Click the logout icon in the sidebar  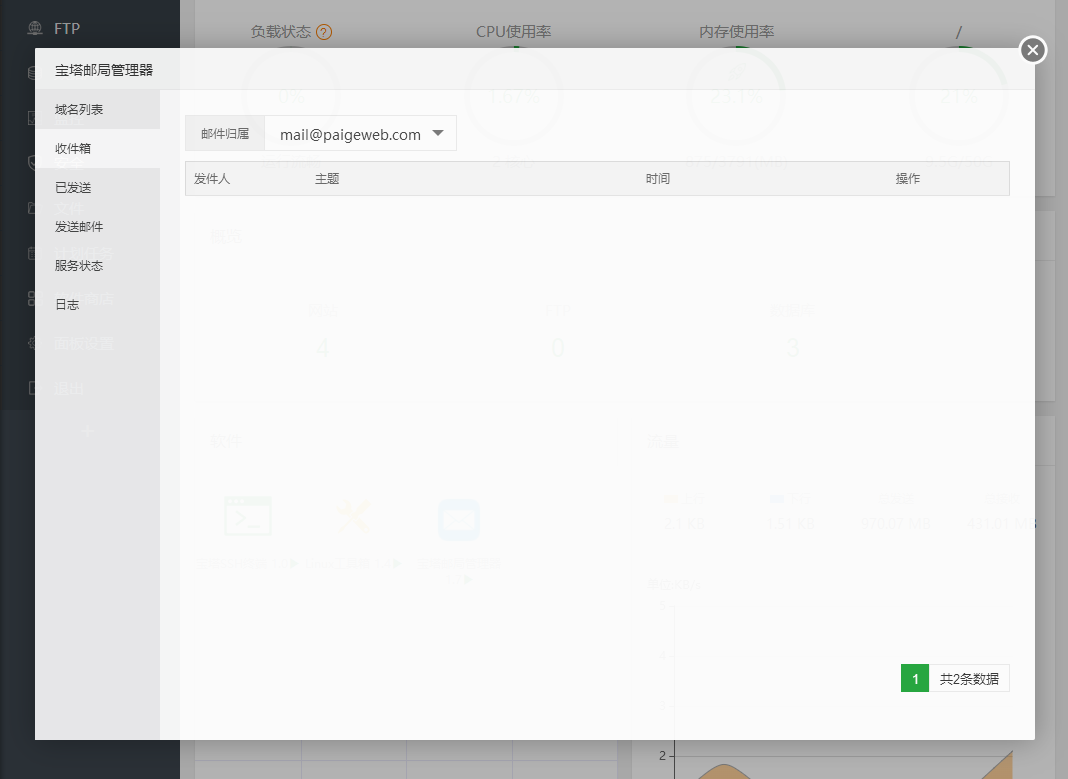coord(35,388)
